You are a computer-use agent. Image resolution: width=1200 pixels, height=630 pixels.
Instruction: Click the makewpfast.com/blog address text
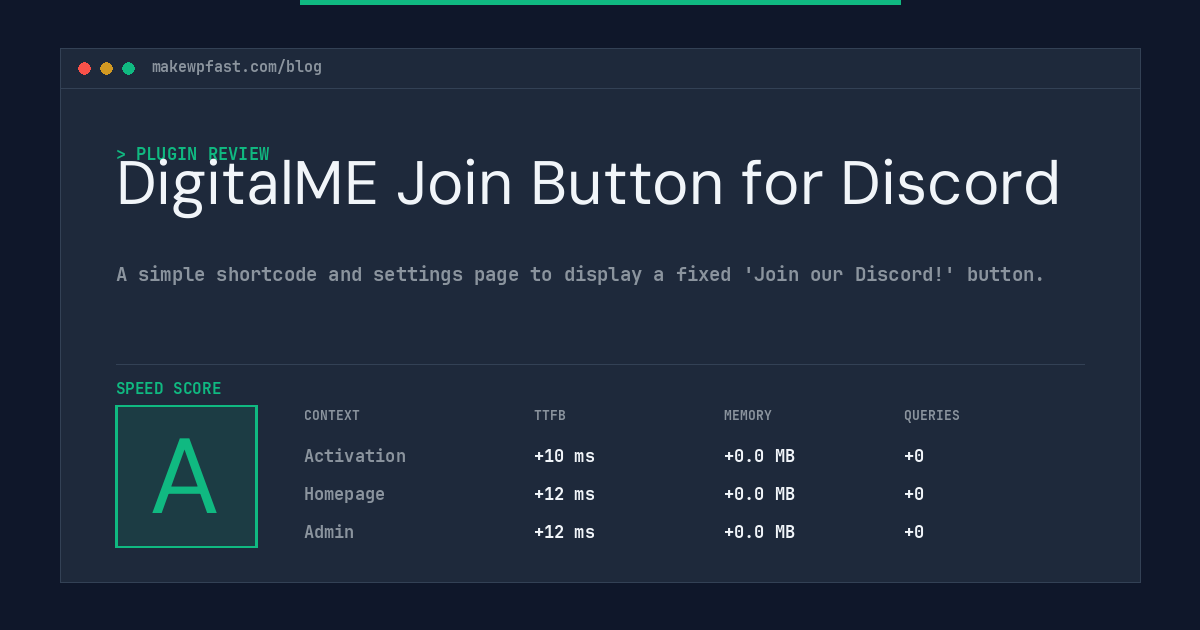click(x=237, y=67)
